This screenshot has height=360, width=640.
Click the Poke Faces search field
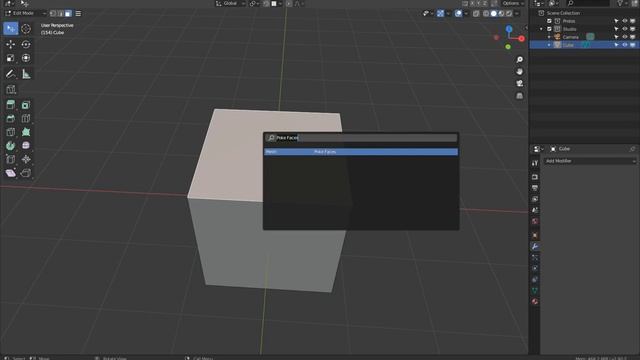pos(361,138)
